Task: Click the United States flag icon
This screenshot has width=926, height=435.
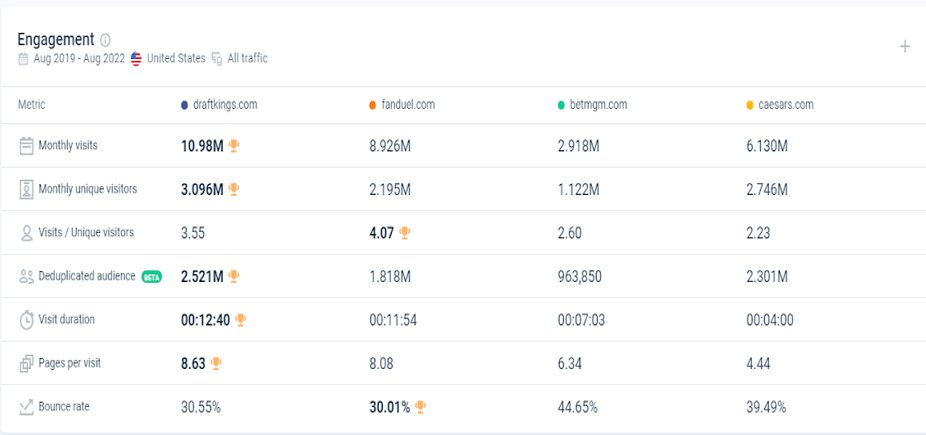Action: [x=136, y=58]
